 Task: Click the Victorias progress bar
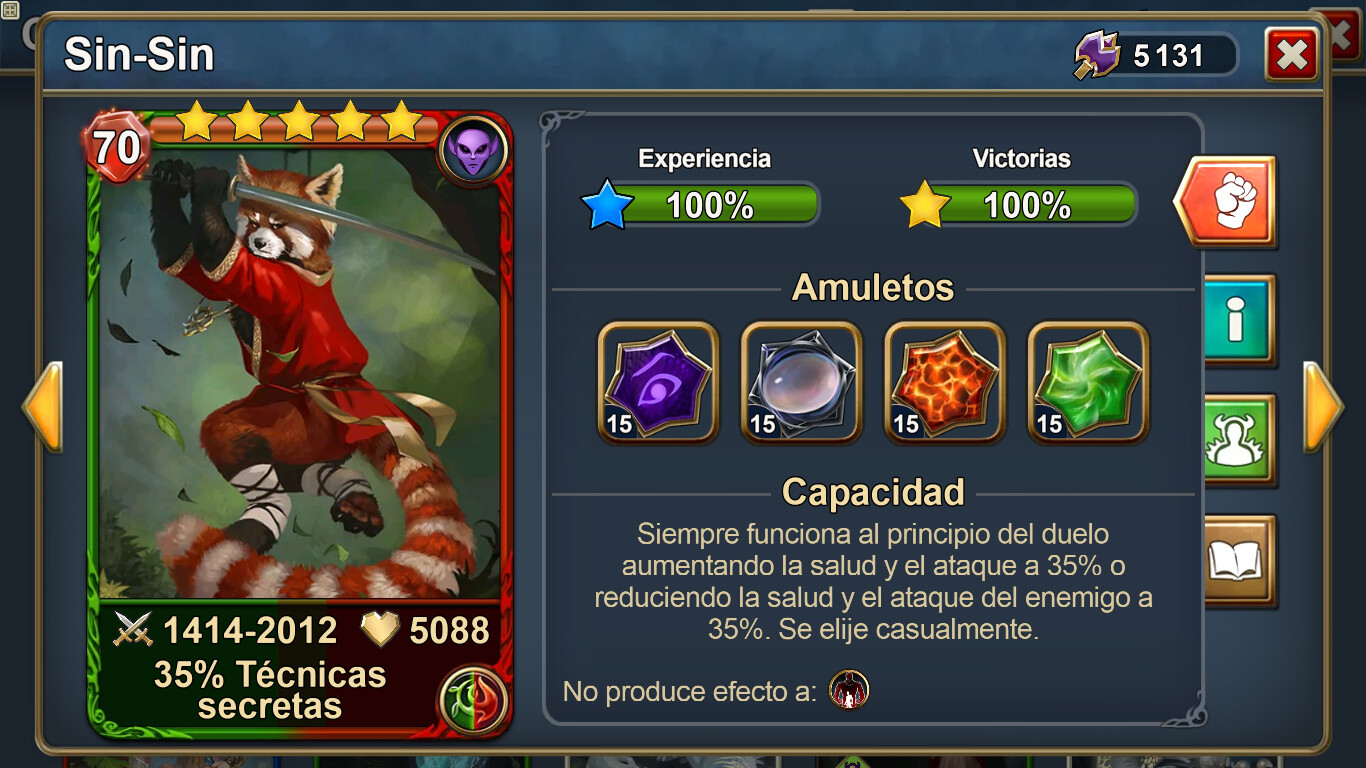[x=1018, y=205]
